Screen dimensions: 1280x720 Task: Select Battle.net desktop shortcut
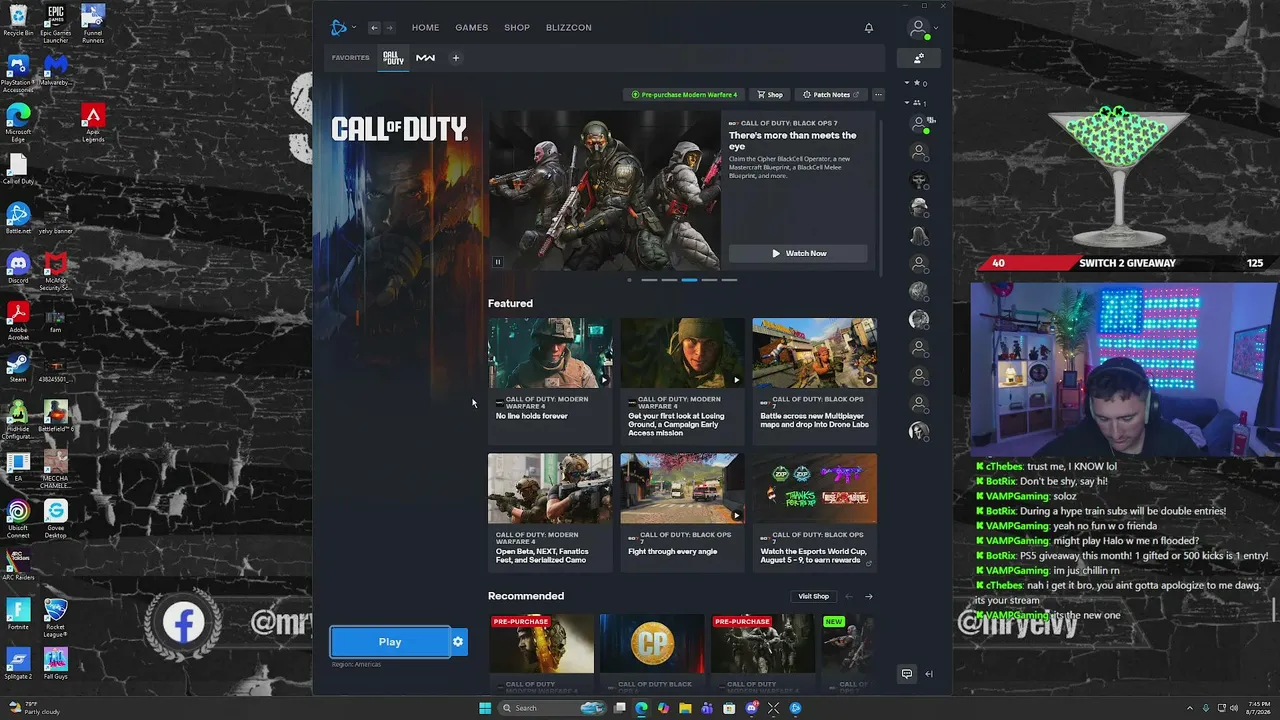[18, 220]
